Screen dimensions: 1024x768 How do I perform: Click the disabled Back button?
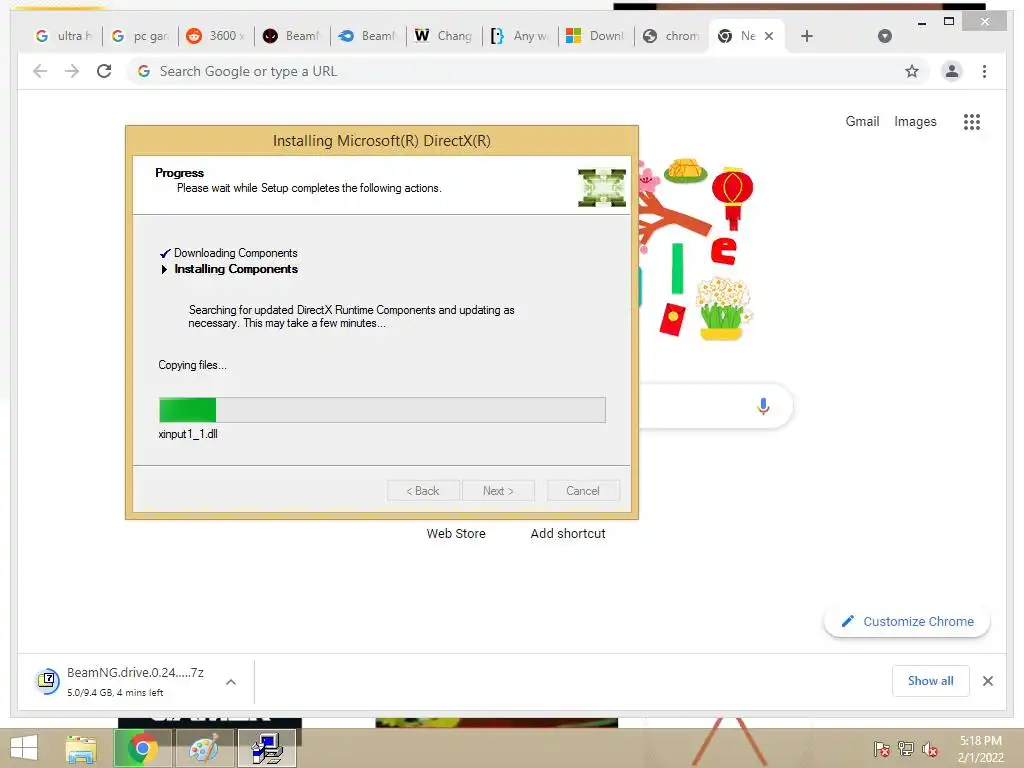[423, 490]
